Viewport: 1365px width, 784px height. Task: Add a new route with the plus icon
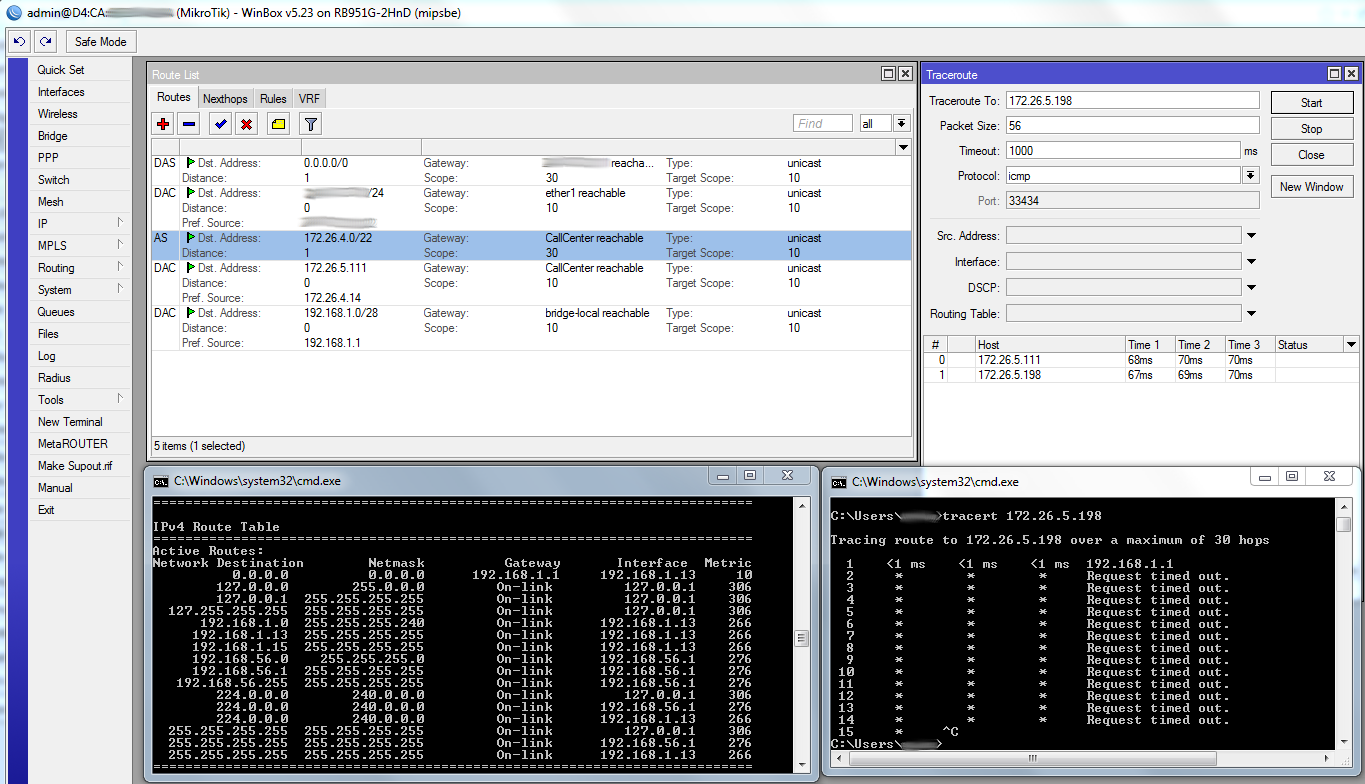(x=163, y=124)
